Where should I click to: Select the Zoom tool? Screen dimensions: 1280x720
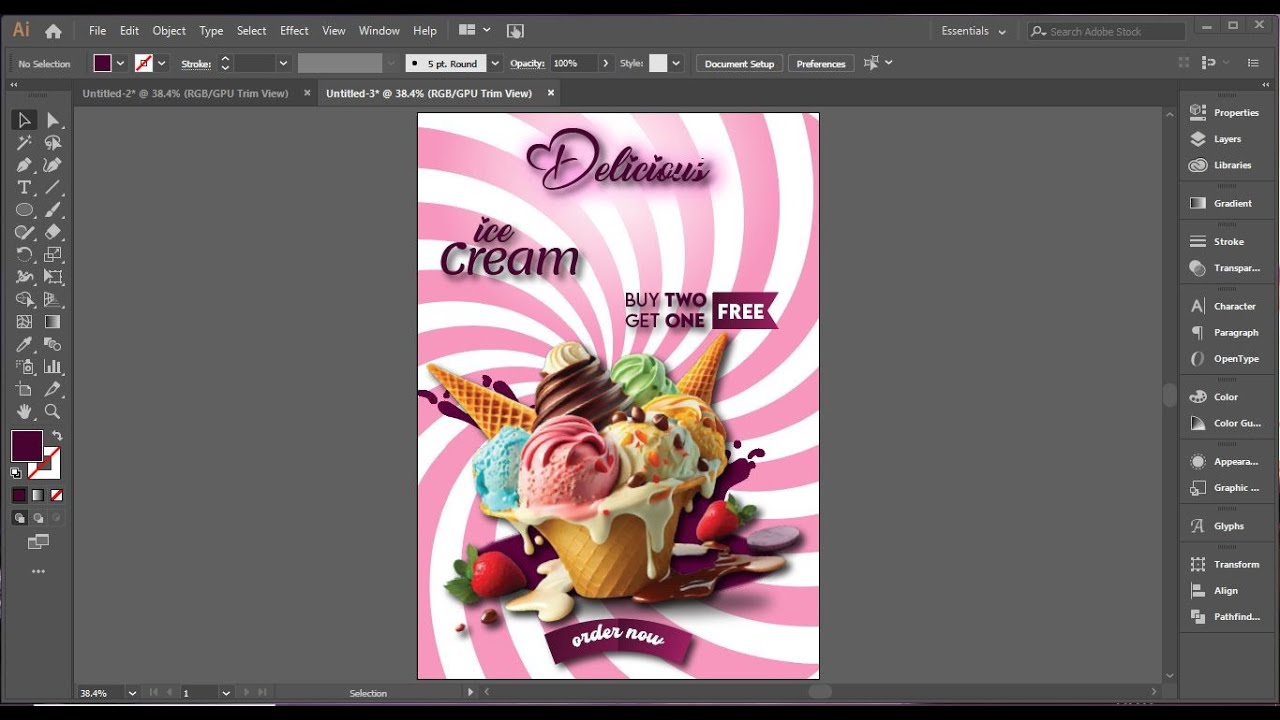click(53, 411)
